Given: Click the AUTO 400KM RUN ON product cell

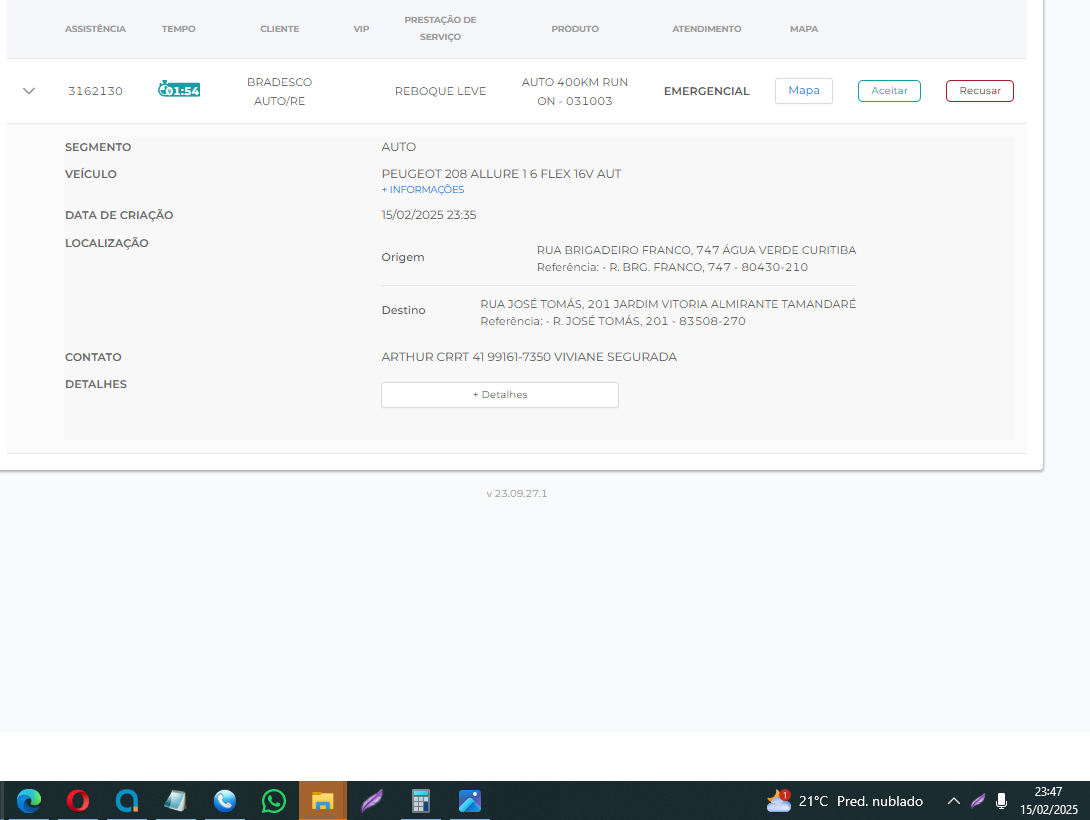Looking at the screenshot, I should (x=575, y=91).
